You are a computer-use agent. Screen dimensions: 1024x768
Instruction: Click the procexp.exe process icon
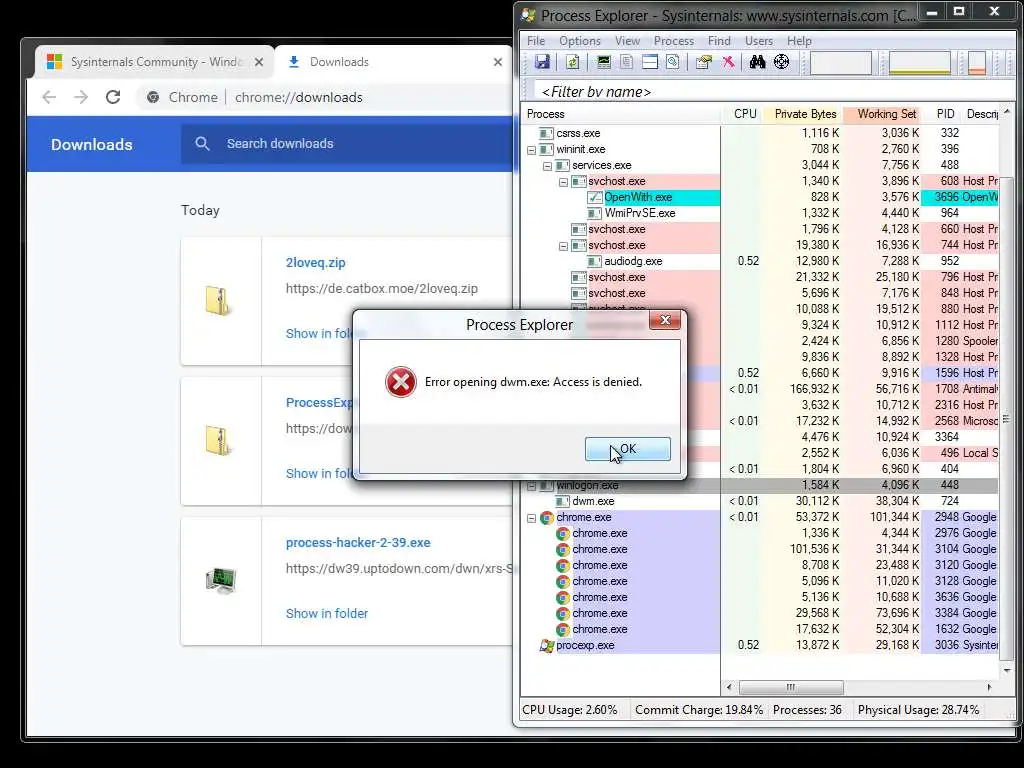pyautogui.click(x=547, y=645)
